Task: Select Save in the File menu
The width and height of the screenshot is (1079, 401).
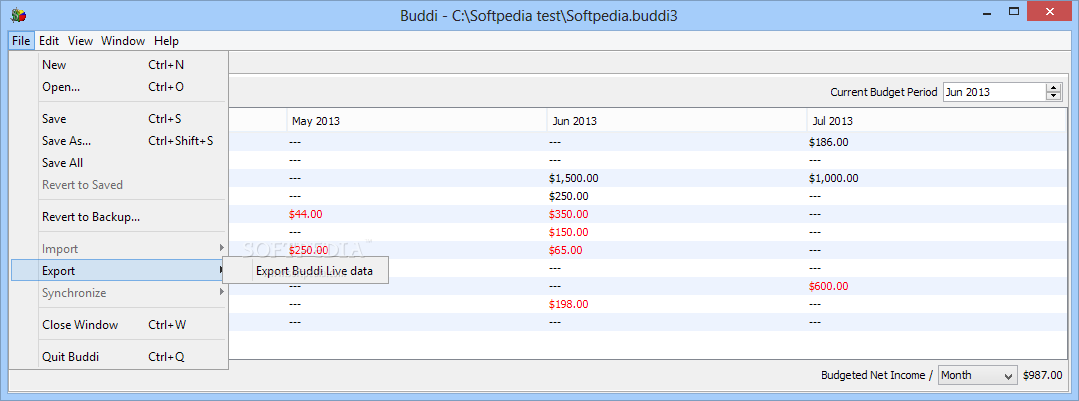Action: pyautogui.click(x=119, y=118)
